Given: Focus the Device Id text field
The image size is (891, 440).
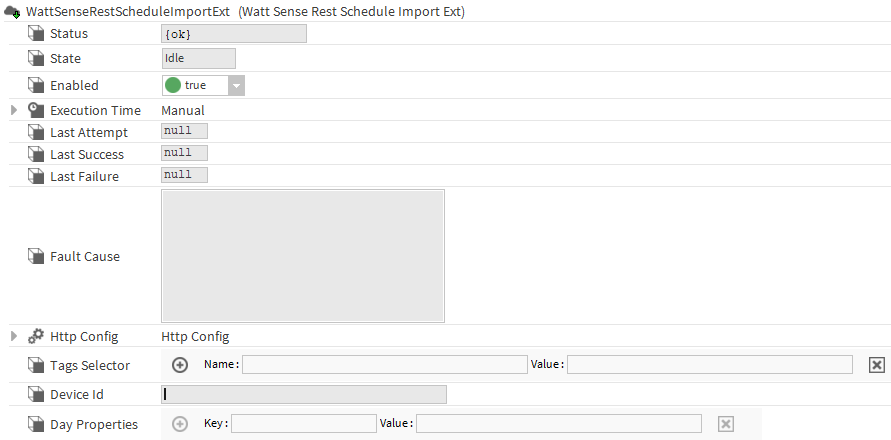Looking at the screenshot, I should (x=304, y=395).
